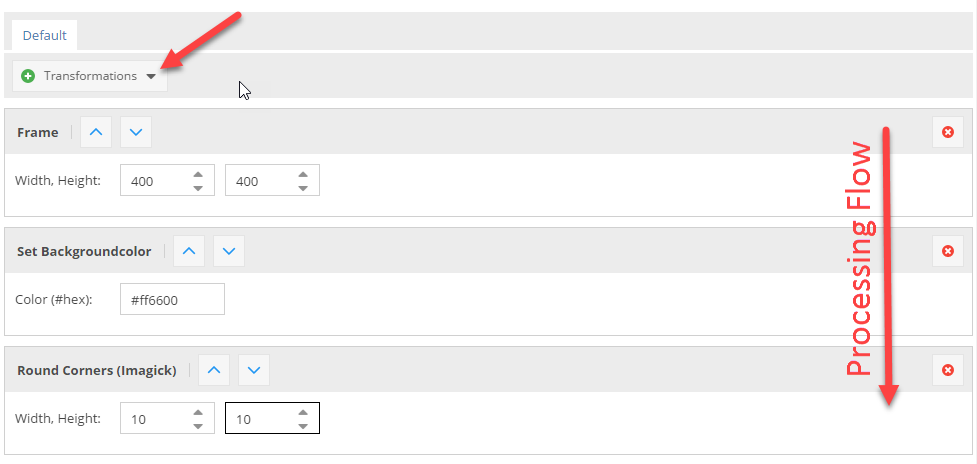The height and width of the screenshot is (464, 977).
Task: Move Round Corners transformation up
Action: tap(215, 370)
